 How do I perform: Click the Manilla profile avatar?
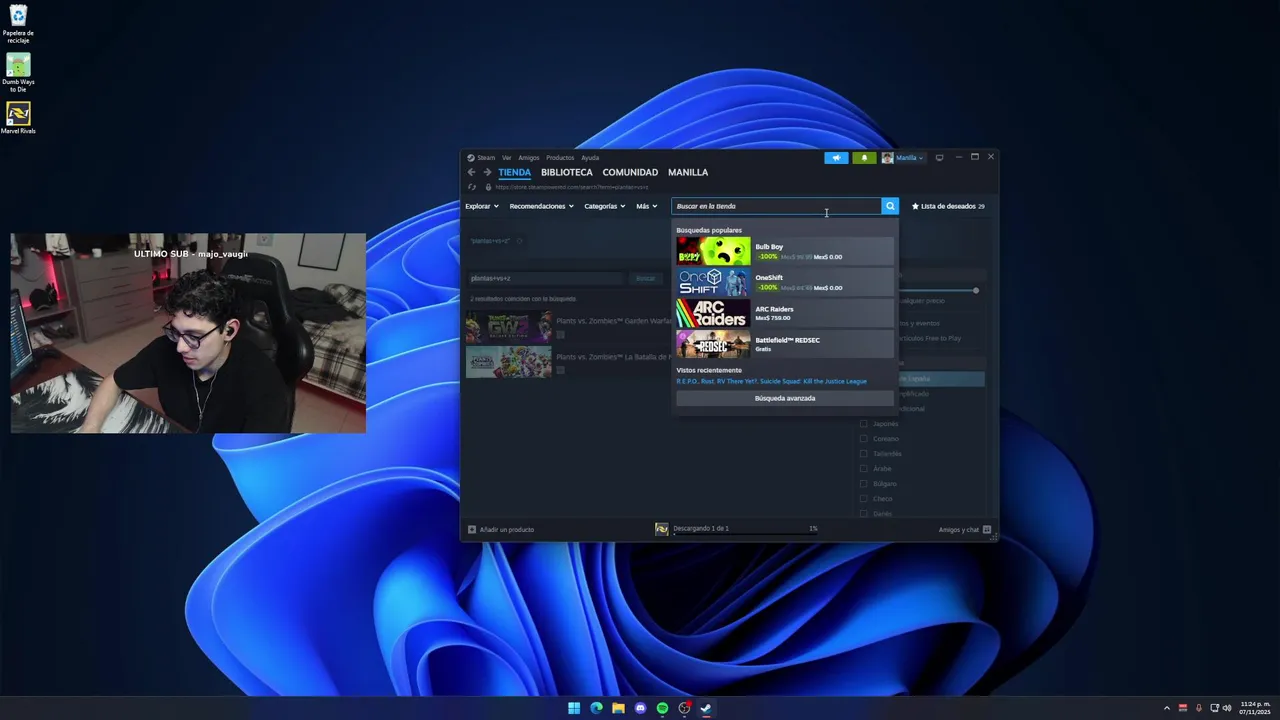[x=887, y=157]
